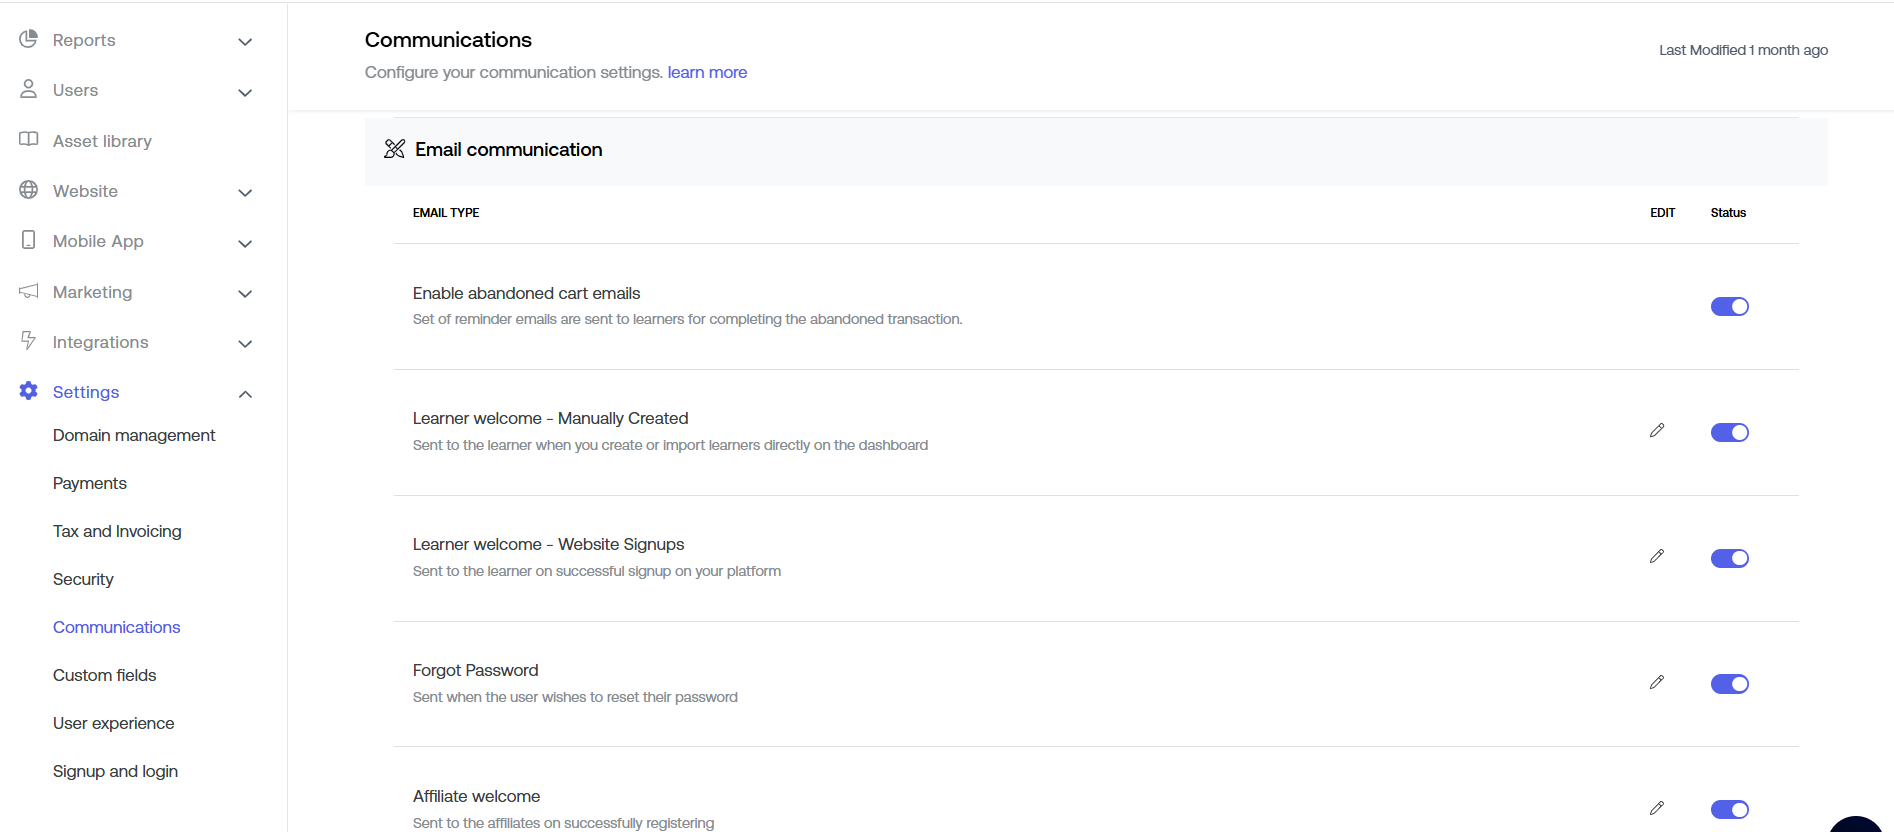This screenshot has height=832, width=1894.
Task: Edit the Affiliate welcome email
Action: pos(1657,808)
